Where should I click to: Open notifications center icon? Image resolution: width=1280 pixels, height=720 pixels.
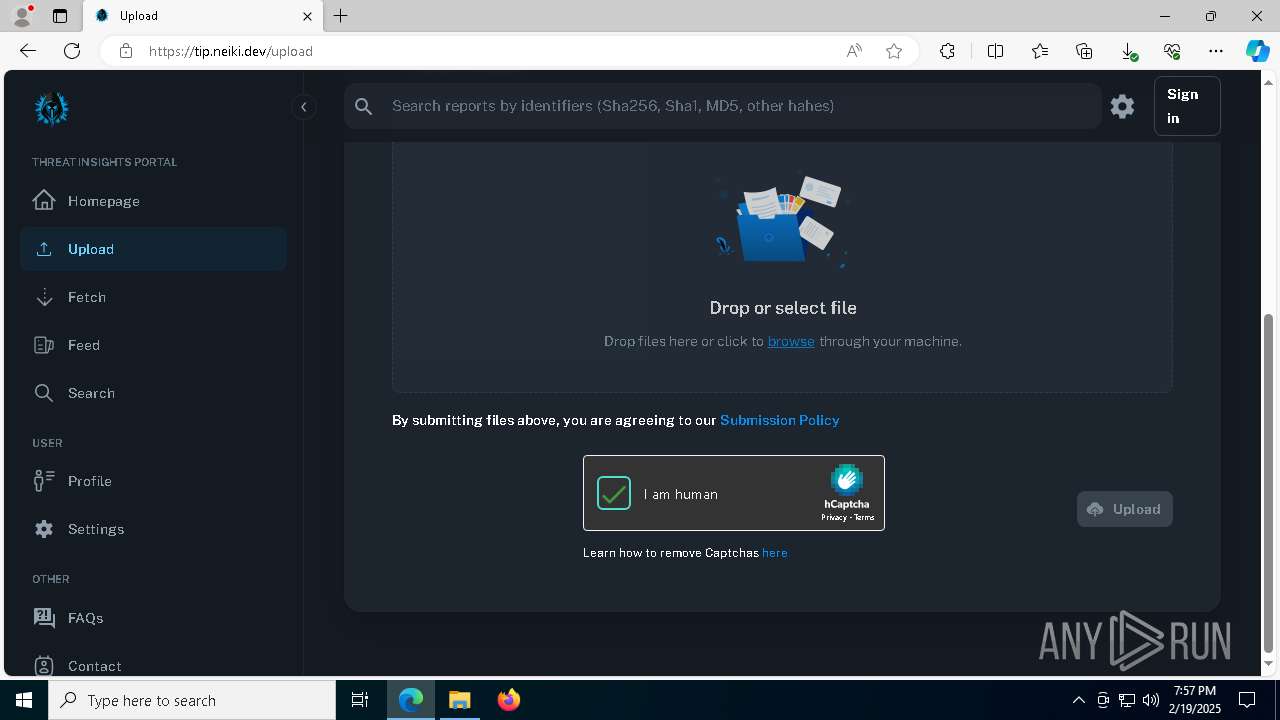tap(1247, 700)
